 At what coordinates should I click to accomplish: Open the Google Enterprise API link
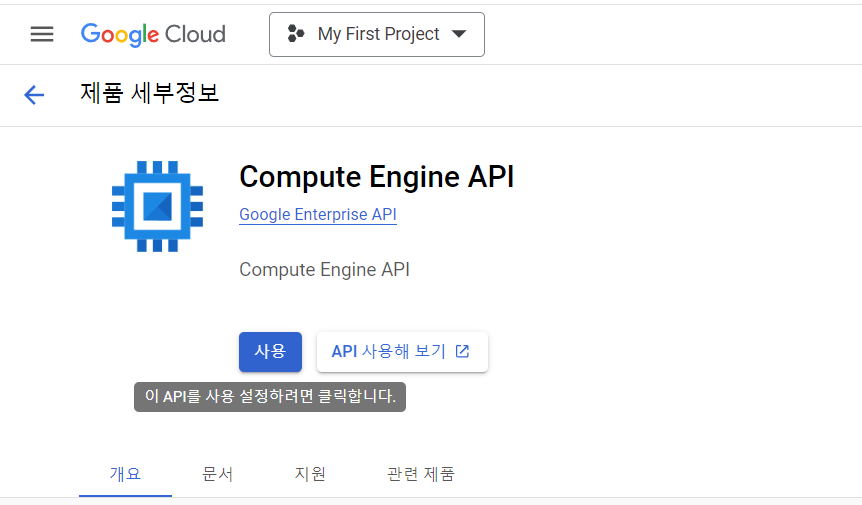point(318,214)
